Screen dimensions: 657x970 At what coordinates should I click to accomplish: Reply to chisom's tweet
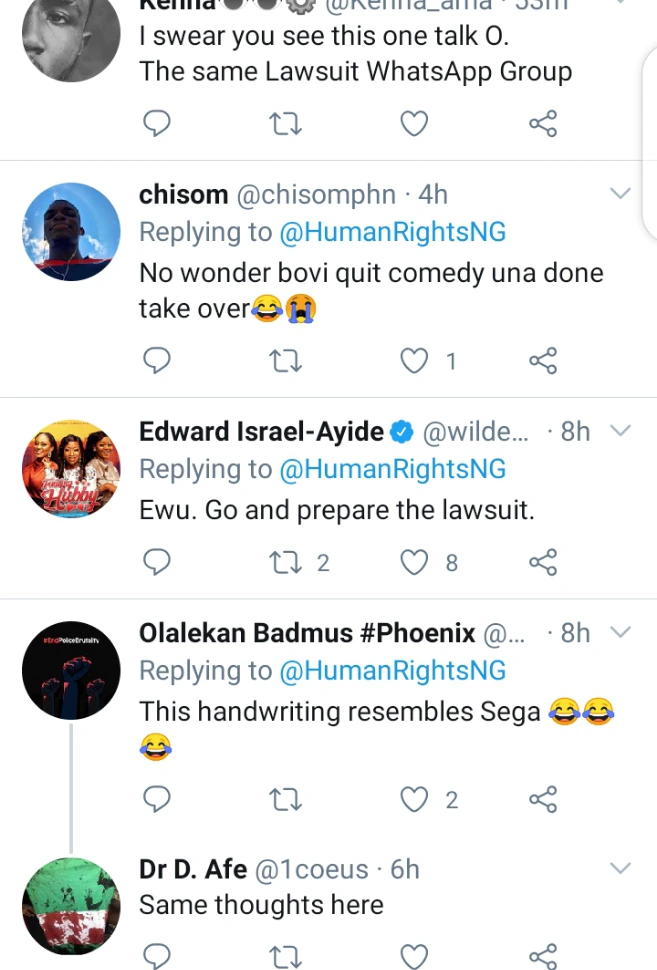coord(157,361)
